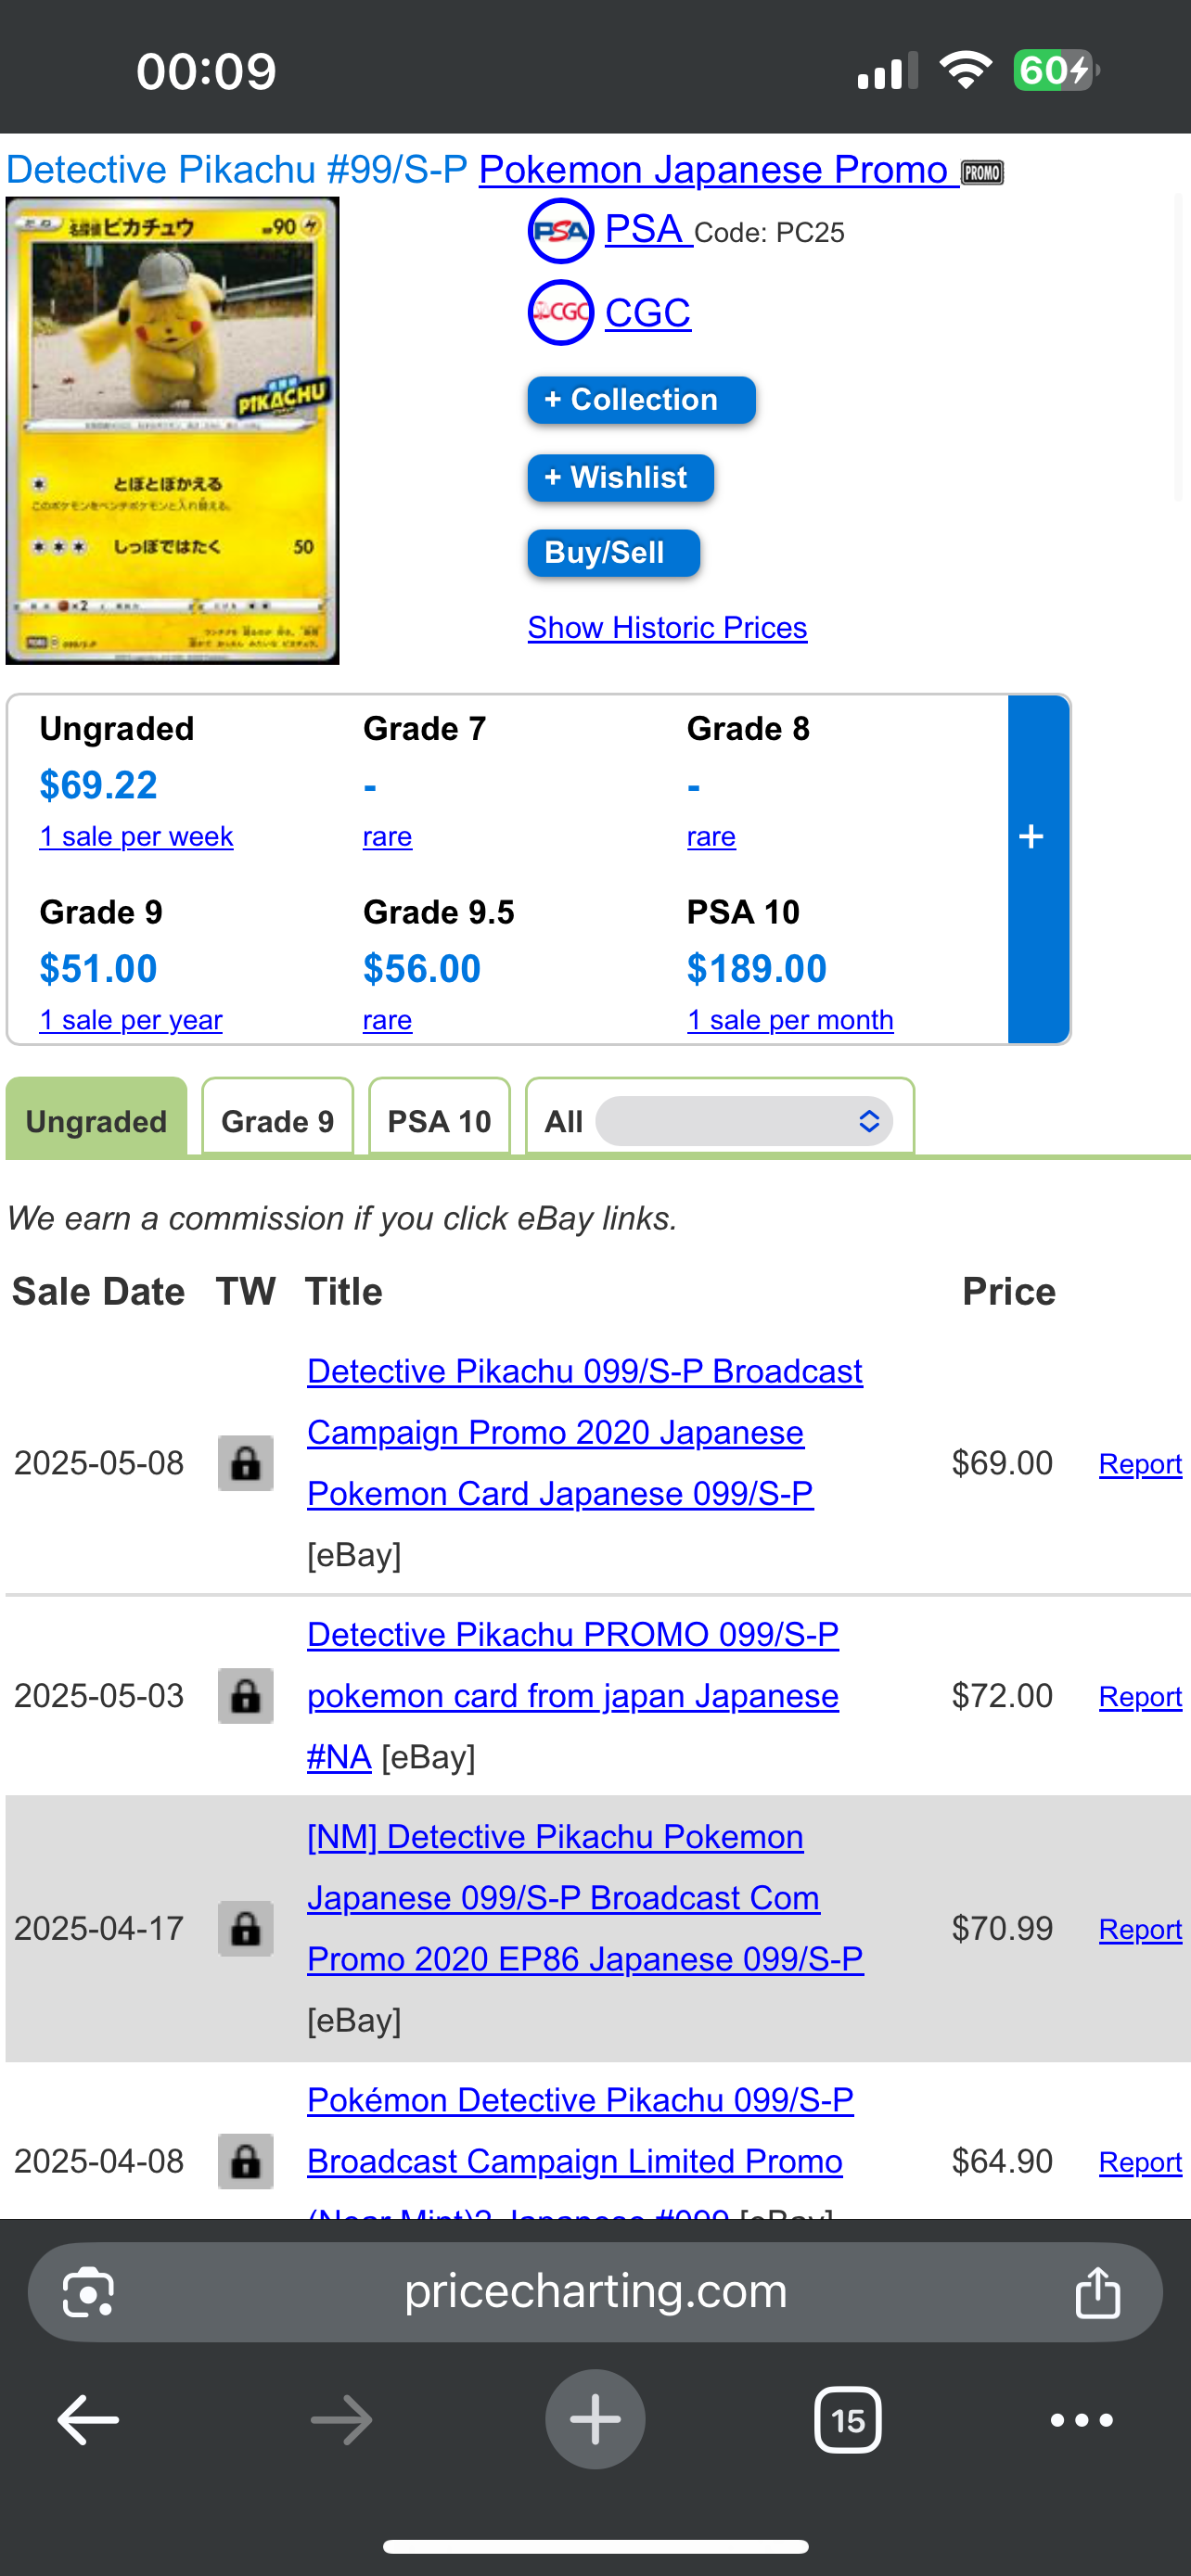This screenshot has height=2576, width=1191.
Task: Open the tab switcher showing 15 tabs
Action: tap(847, 2420)
